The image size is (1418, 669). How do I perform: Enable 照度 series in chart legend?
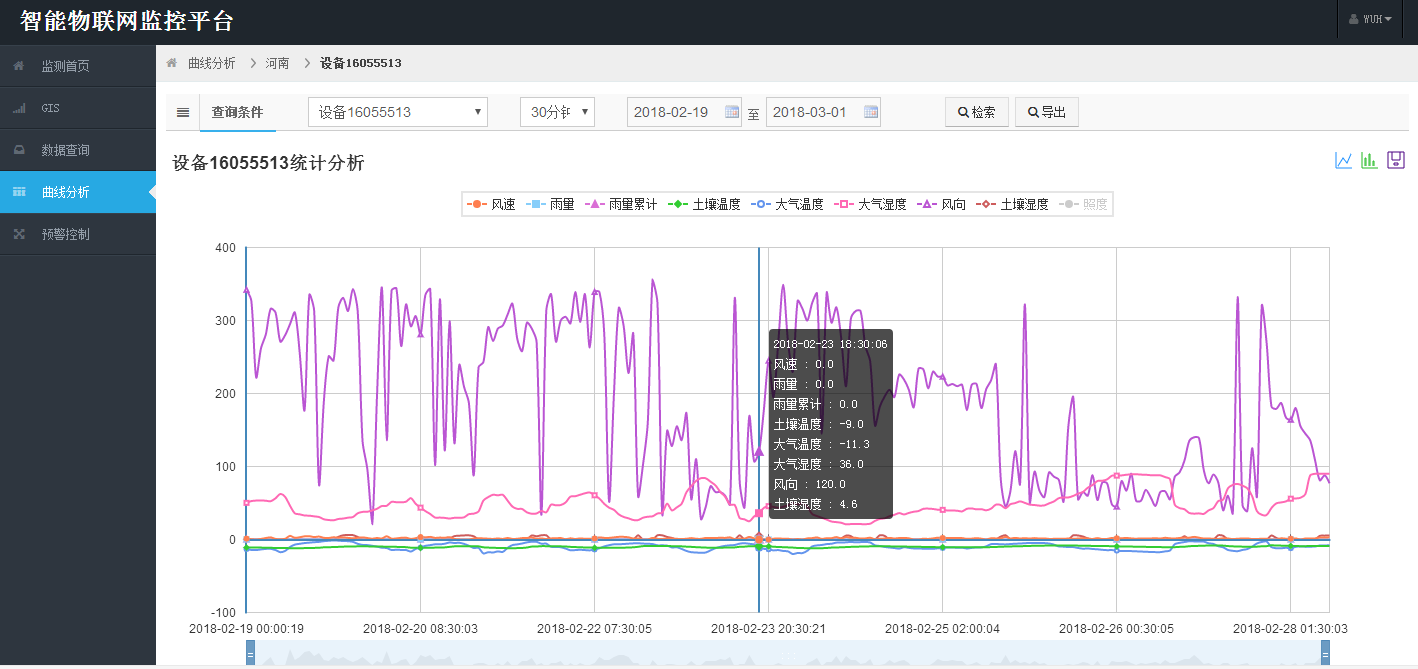pyautogui.click(x=1084, y=204)
